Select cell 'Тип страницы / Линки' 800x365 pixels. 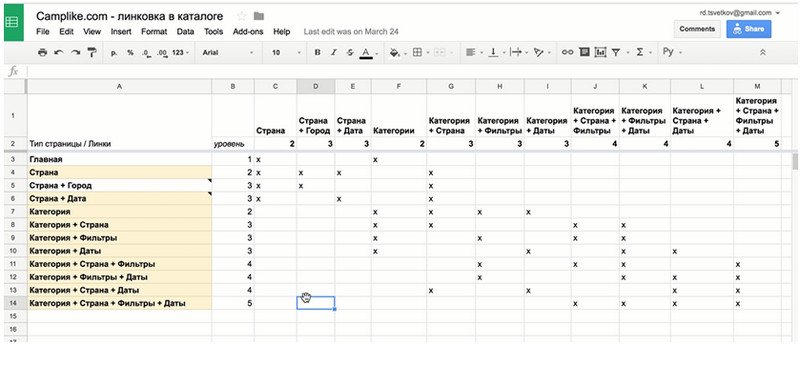(119, 144)
